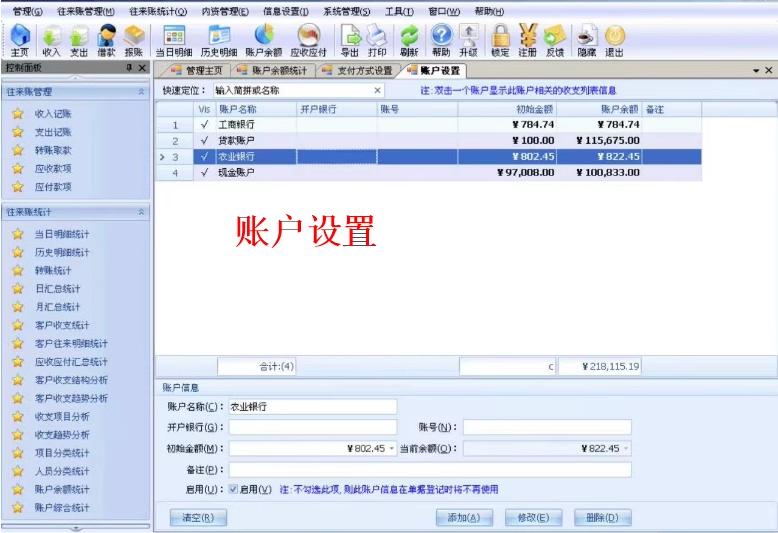Click the 升级 upgrade icon
Screen dimensions: 778x533
pyautogui.click(x=468, y=41)
